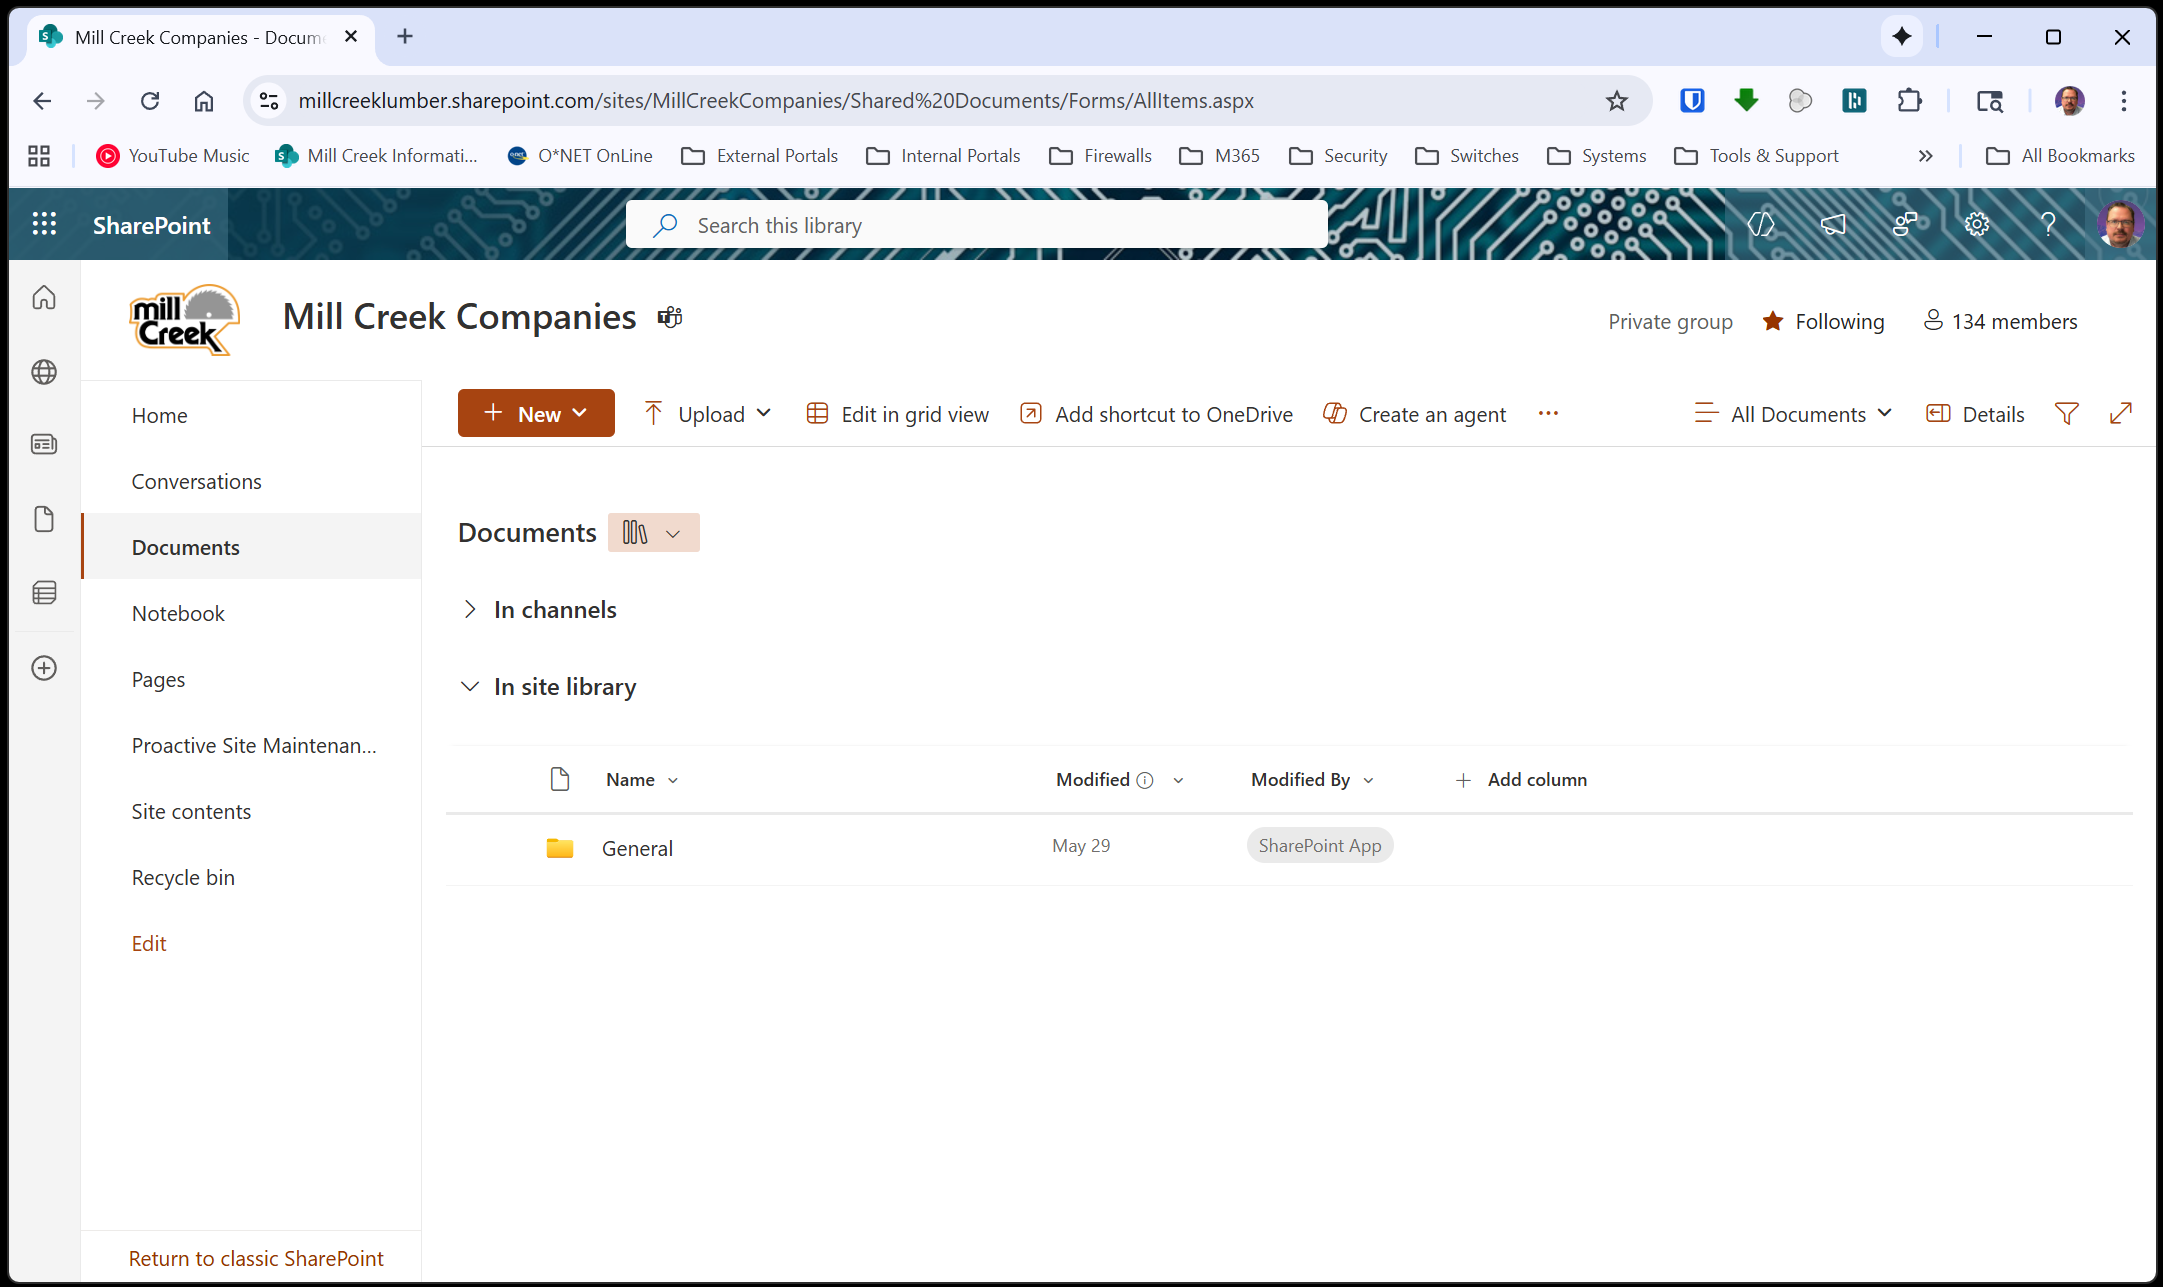Open the filter pane funnel icon
Screen dimensions: 2163x1287
pos(2066,414)
